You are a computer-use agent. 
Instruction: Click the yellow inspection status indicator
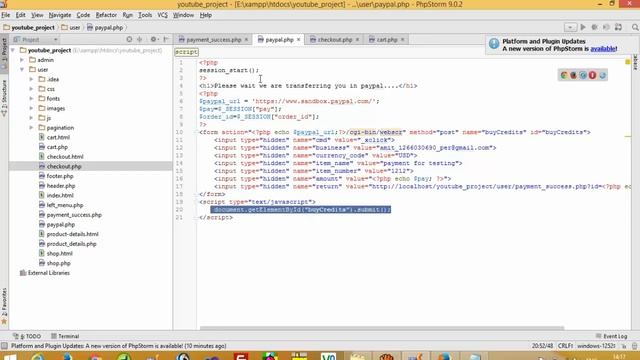pyautogui.click(x=627, y=62)
